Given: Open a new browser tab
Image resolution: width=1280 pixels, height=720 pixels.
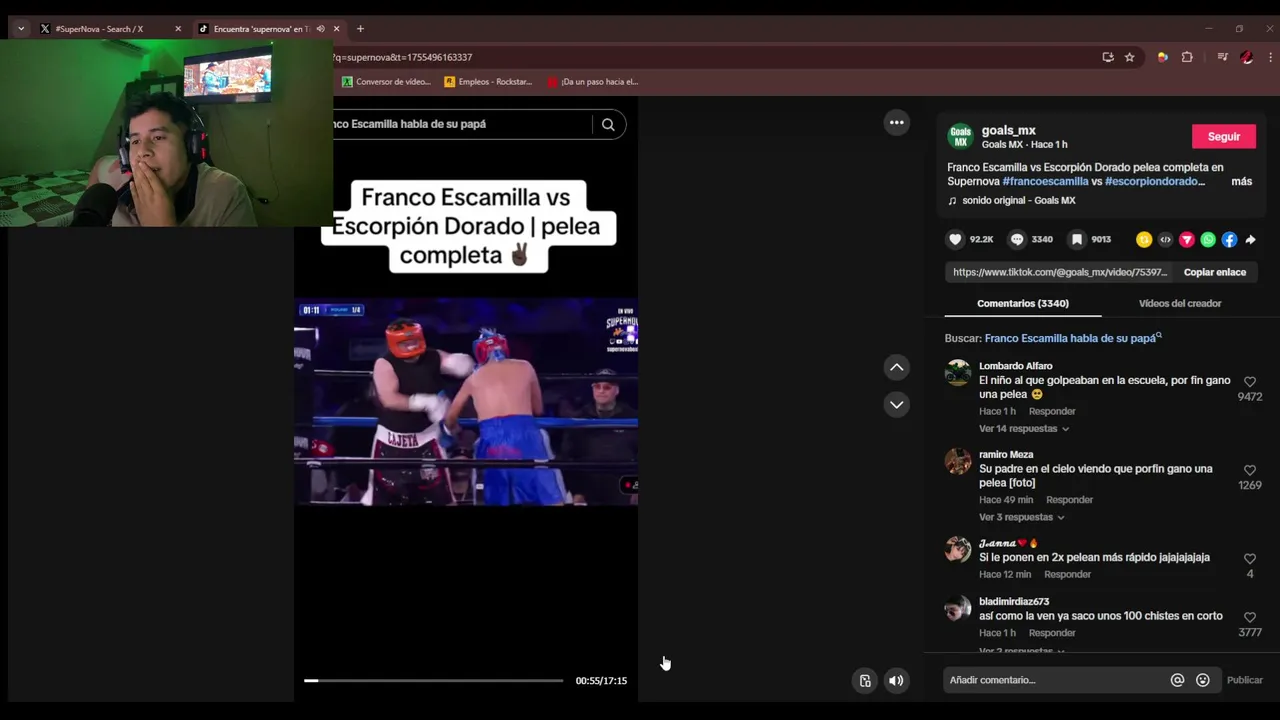Looking at the screenshot, I should click(360, 29).
